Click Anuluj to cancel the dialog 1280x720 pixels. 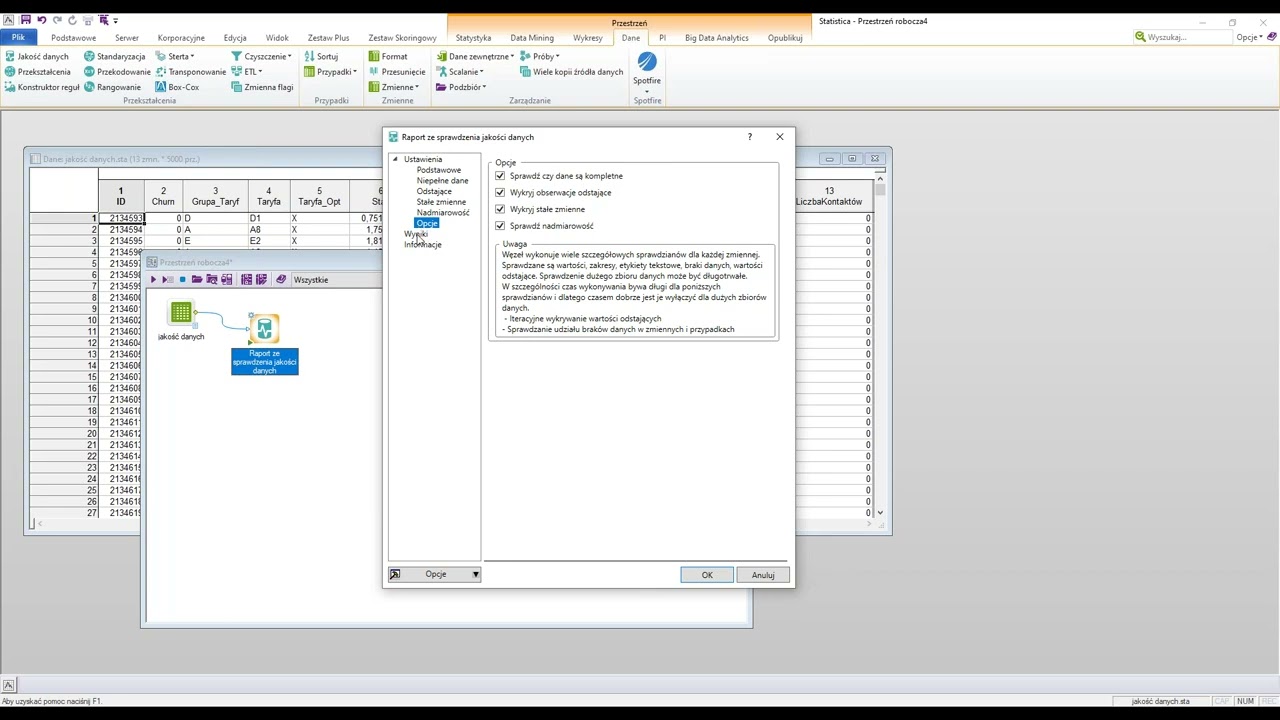click(763, 575)
